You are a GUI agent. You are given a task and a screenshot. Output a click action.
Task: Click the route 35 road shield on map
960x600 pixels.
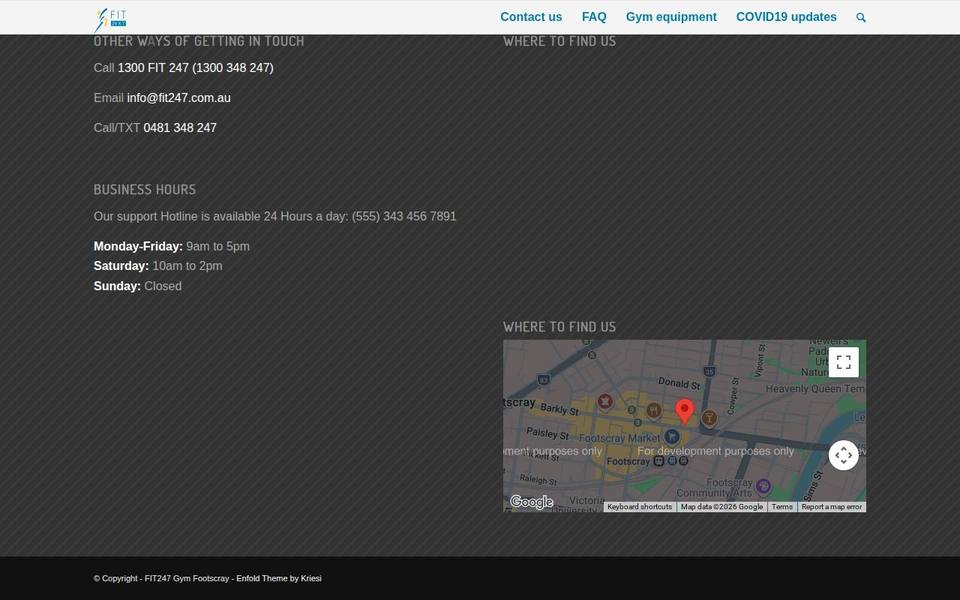[709, 372]
